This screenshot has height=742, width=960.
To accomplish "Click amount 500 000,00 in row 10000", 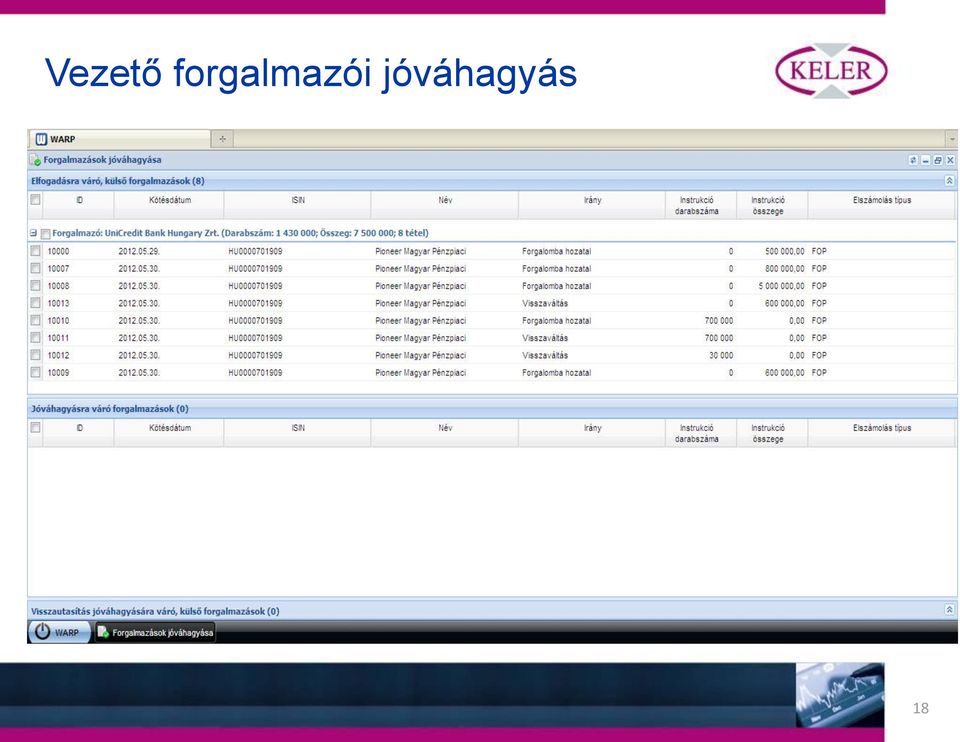I will coord(785,251).
